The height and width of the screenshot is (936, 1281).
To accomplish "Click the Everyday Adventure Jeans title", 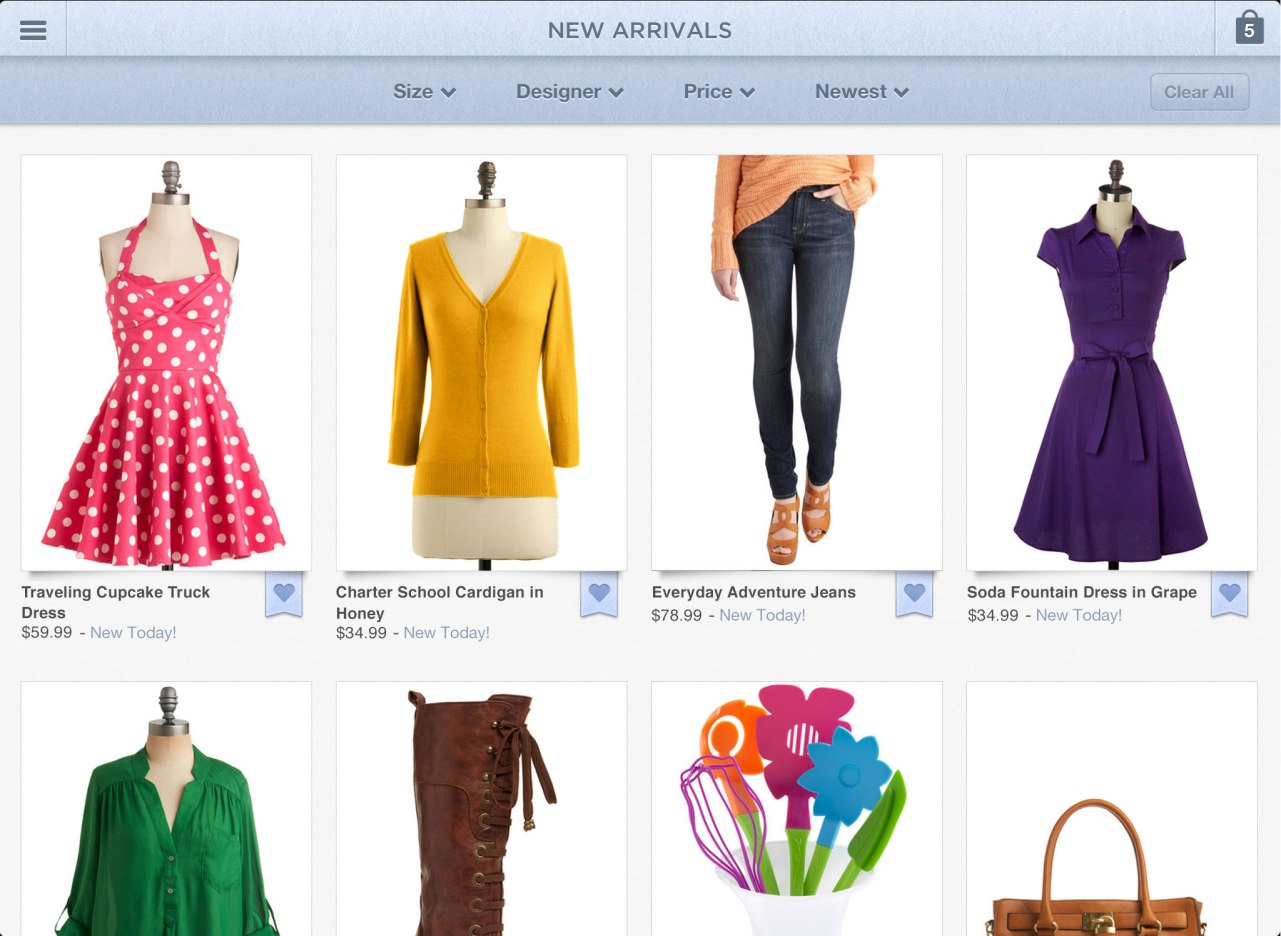I will (753, 592).
